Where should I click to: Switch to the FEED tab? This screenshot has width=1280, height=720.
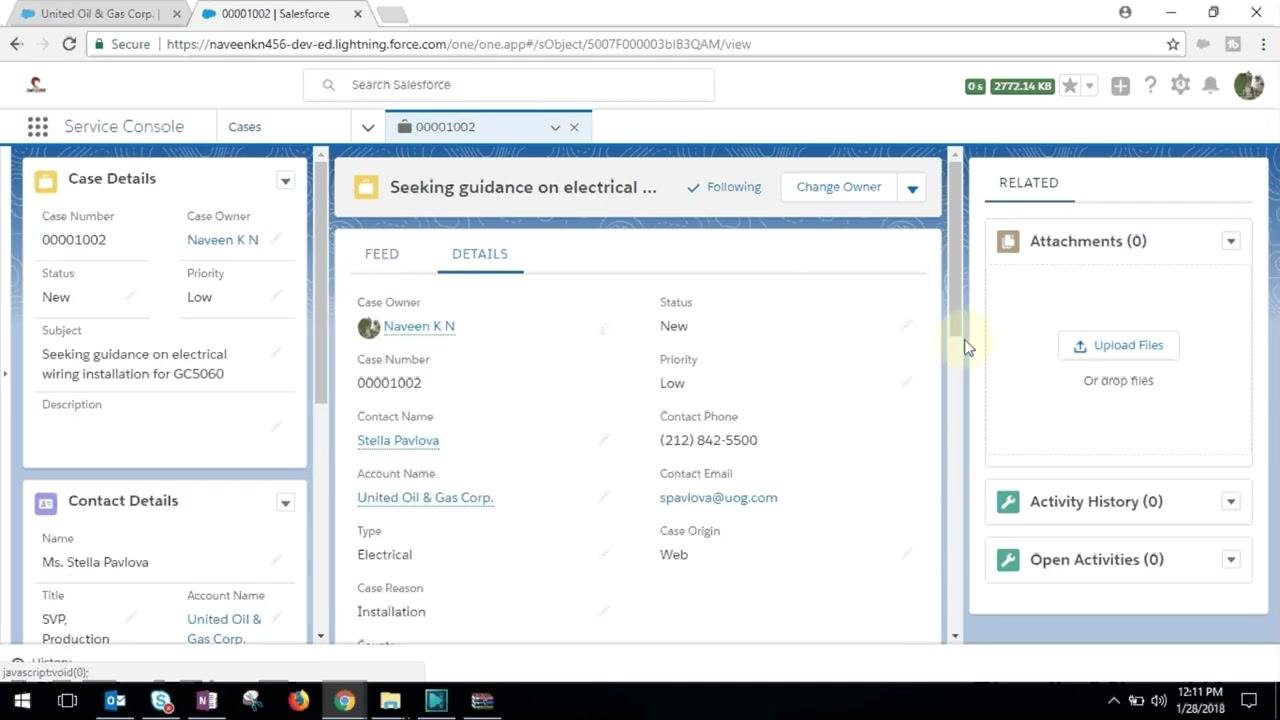point(382,254)
